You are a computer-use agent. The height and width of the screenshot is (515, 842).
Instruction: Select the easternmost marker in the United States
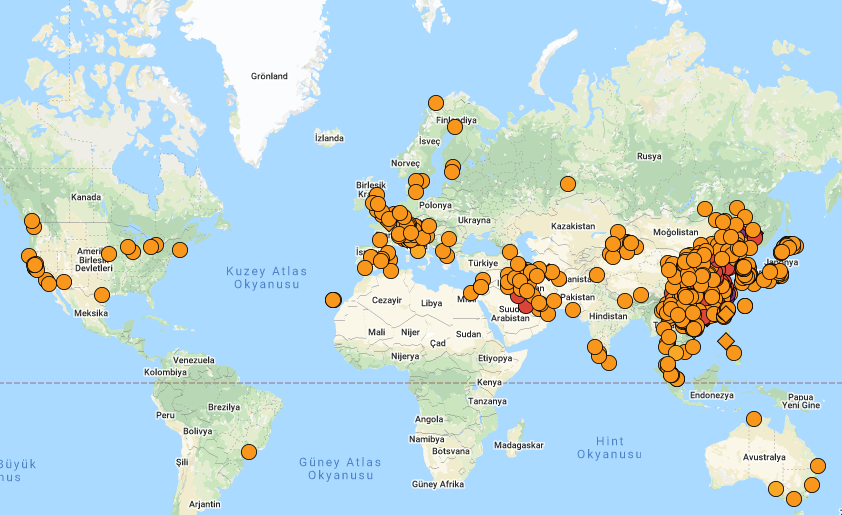tap(180, 250)
